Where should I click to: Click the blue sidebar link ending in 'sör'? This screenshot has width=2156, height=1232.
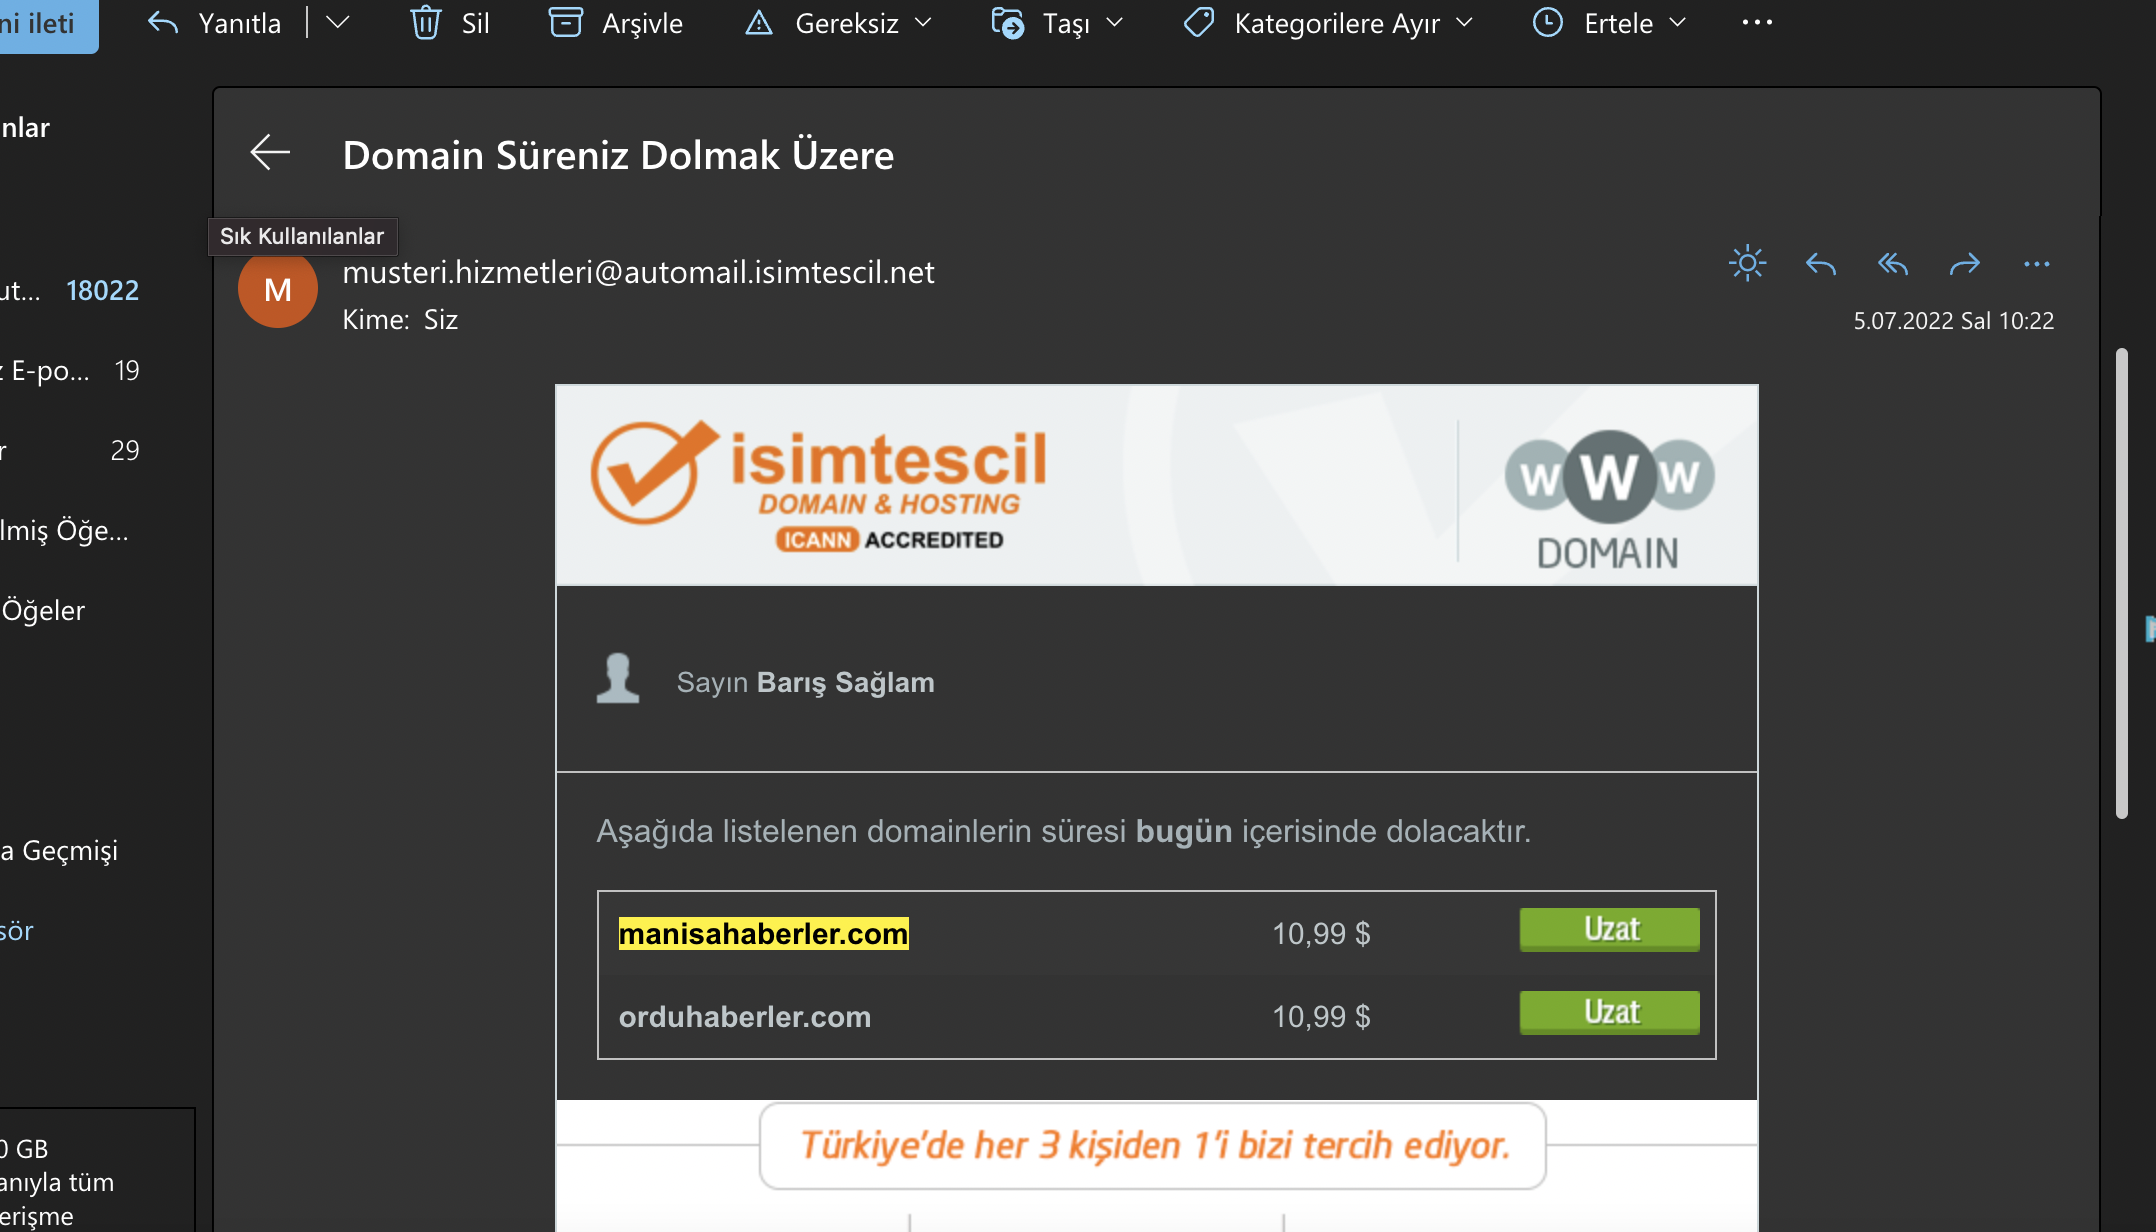pos(17,931)
